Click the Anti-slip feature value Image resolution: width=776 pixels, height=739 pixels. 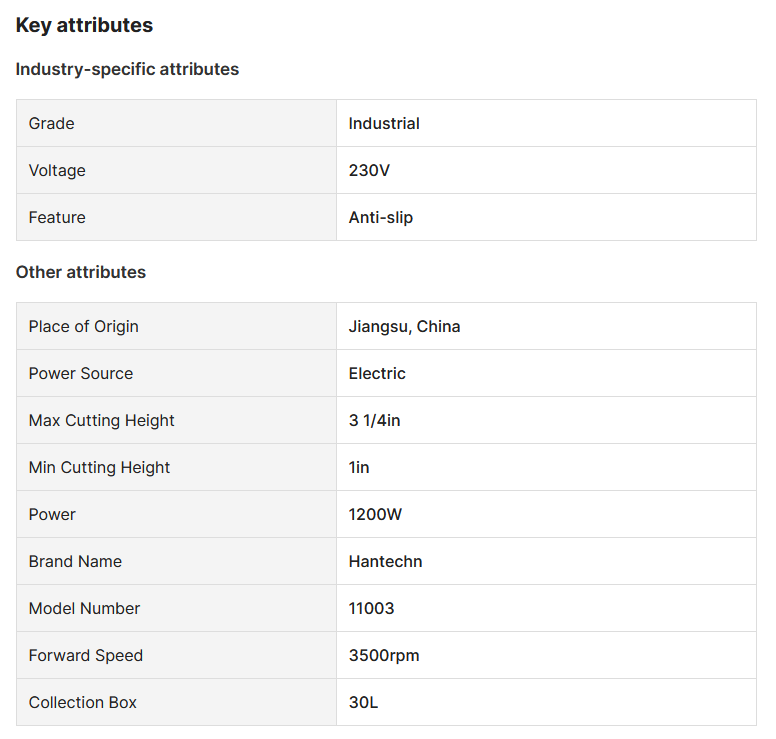381,218
